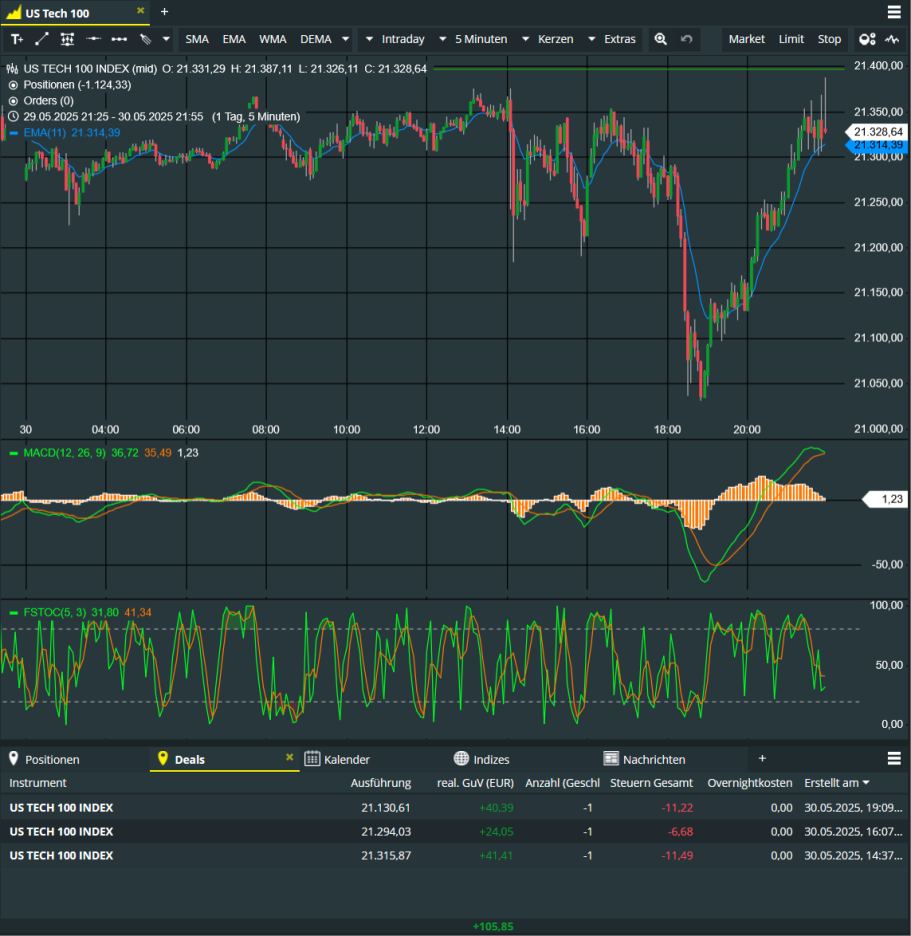Switch to the Positionen tab
The height and width of the screenshot is (936, 911).
click(x=52, y=759)
